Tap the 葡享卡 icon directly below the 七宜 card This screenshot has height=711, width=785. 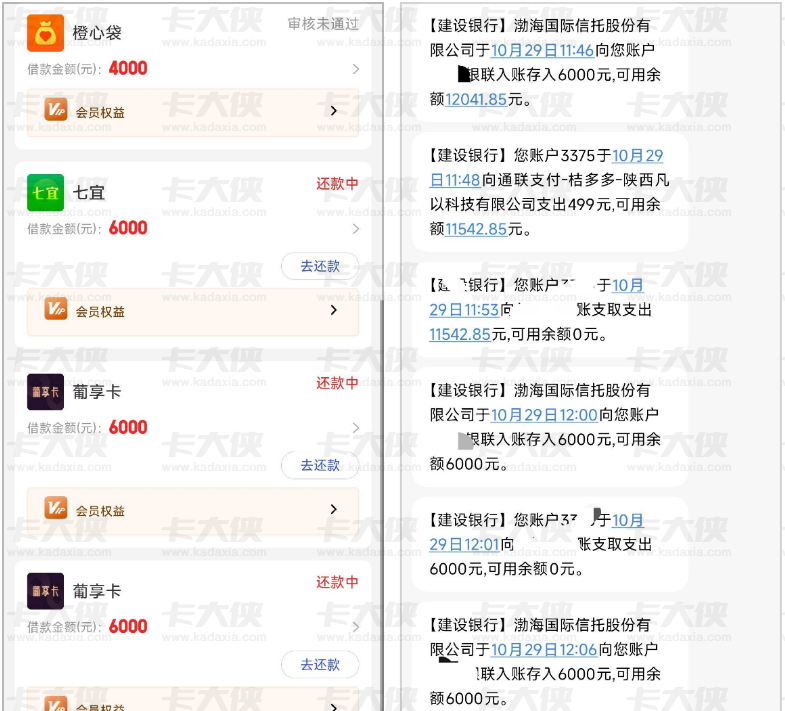pos(45,392)
